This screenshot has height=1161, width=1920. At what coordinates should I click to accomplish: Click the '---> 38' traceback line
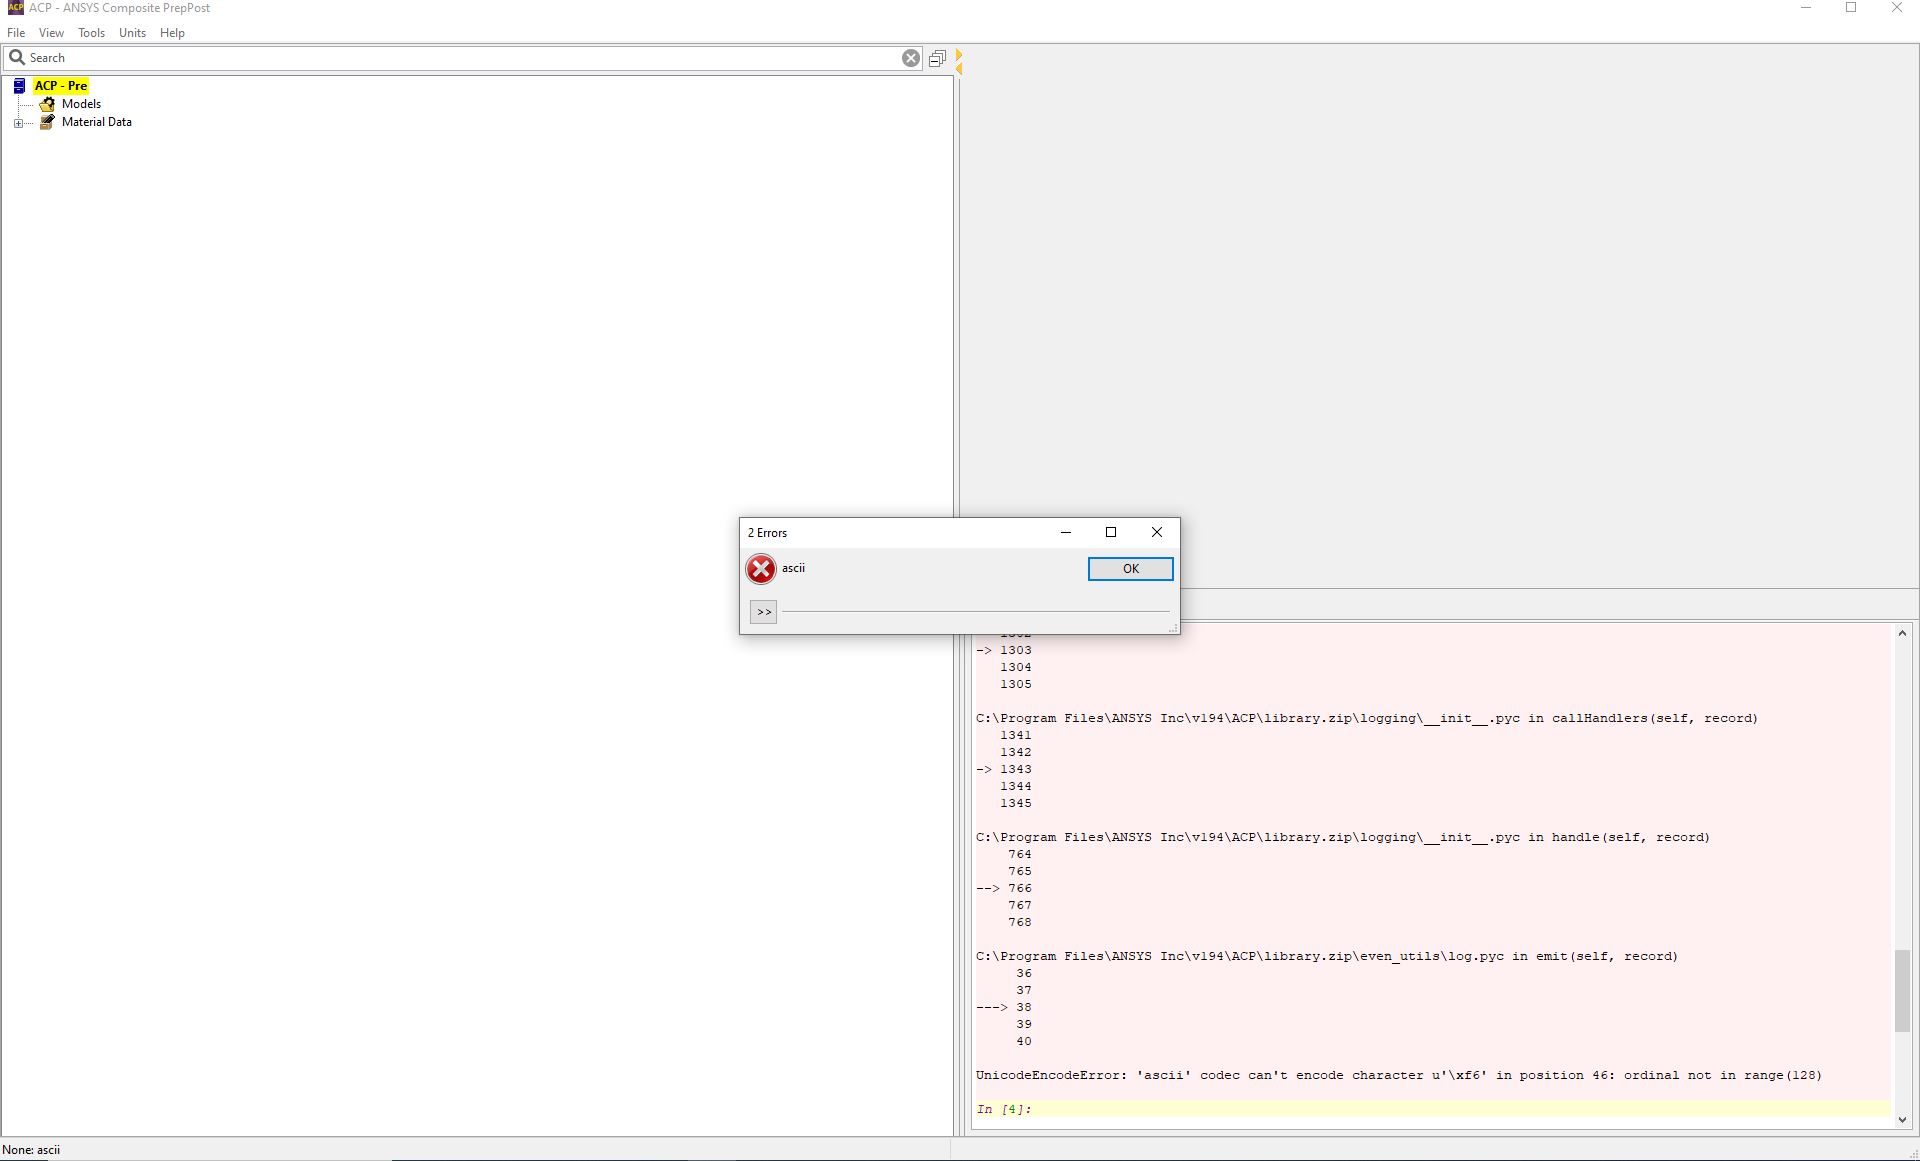pyautogui.click(x=1004, y=1007)
